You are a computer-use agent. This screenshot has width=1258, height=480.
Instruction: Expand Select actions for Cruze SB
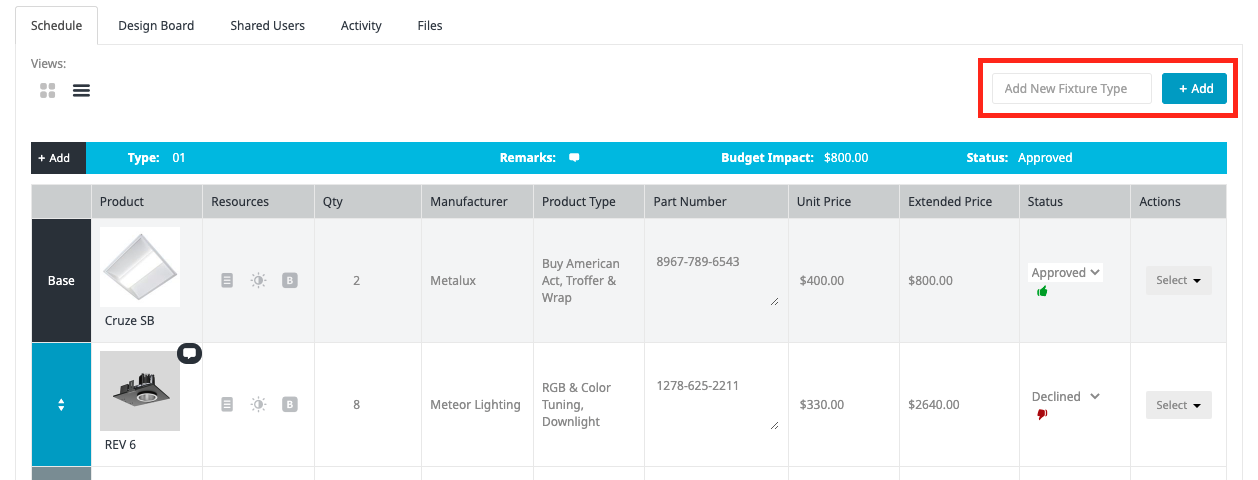(1178, 281)
